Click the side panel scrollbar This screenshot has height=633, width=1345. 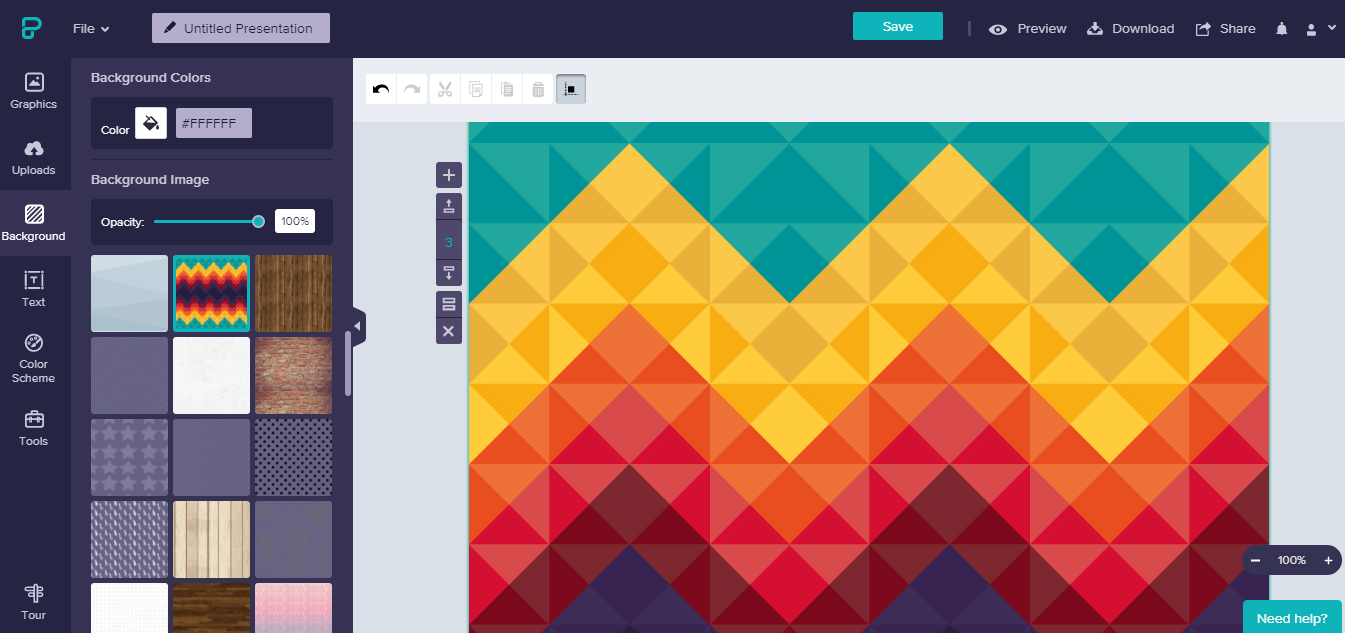[348, 363]
